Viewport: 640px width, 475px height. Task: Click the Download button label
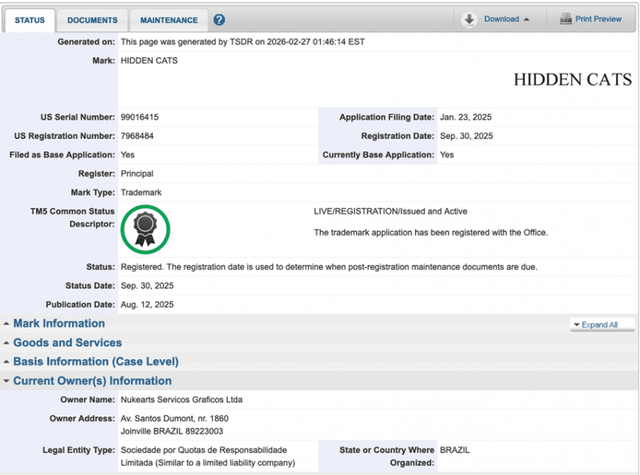point(501,19)
